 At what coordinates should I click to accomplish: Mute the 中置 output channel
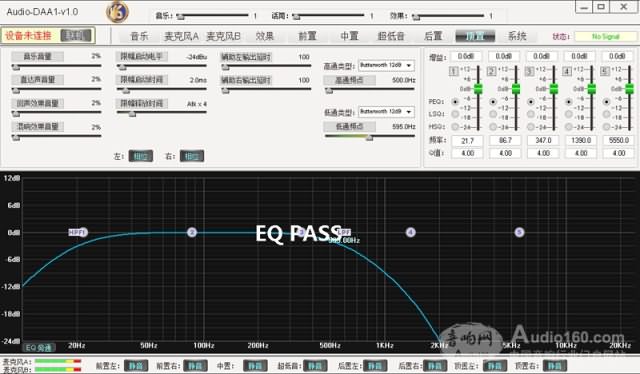tap(255, 365)
